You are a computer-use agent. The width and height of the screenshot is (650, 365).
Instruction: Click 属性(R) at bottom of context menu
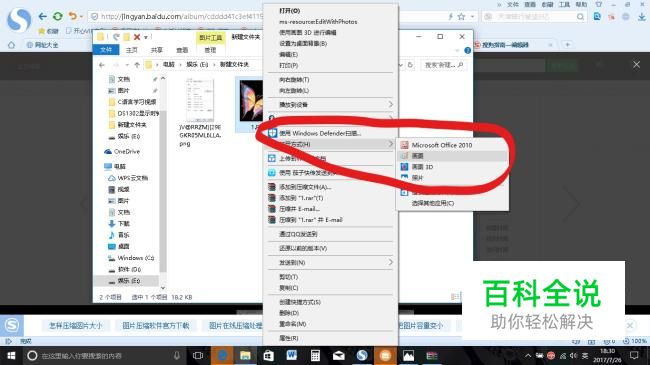click(289, 338)
